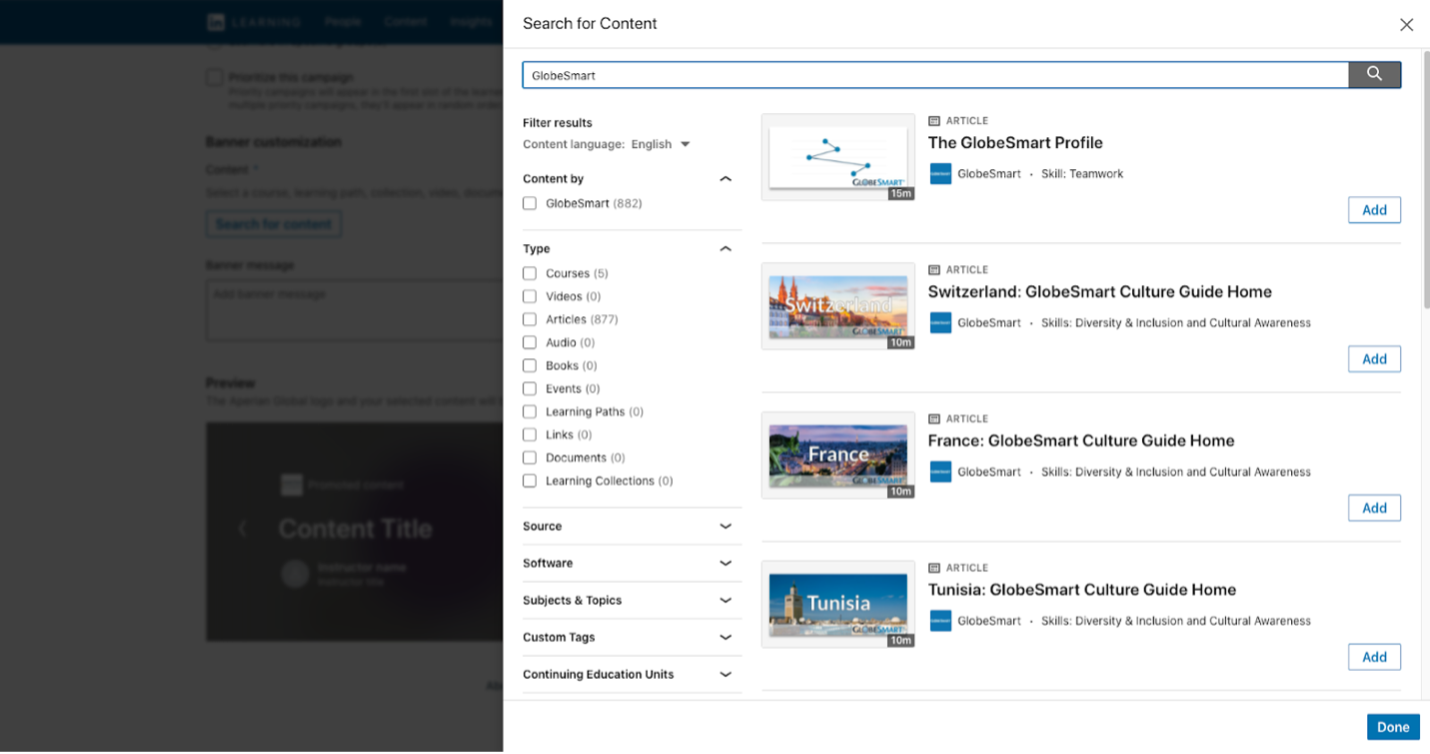Click the Banner message text area
Screen dimensions: 1430x754
pos(355,311)
